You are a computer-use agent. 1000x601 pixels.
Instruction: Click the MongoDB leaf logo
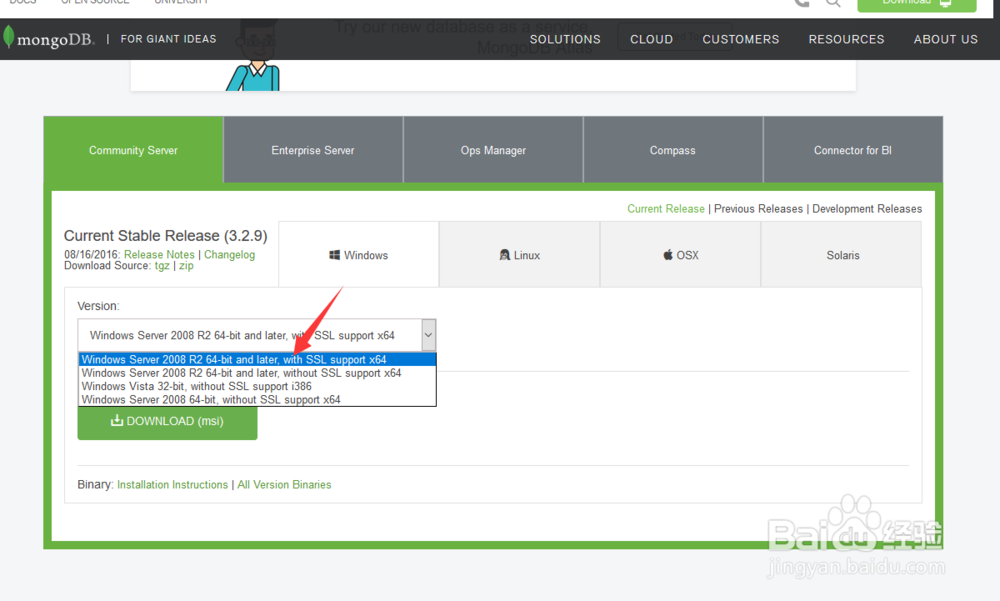[8, 37]
